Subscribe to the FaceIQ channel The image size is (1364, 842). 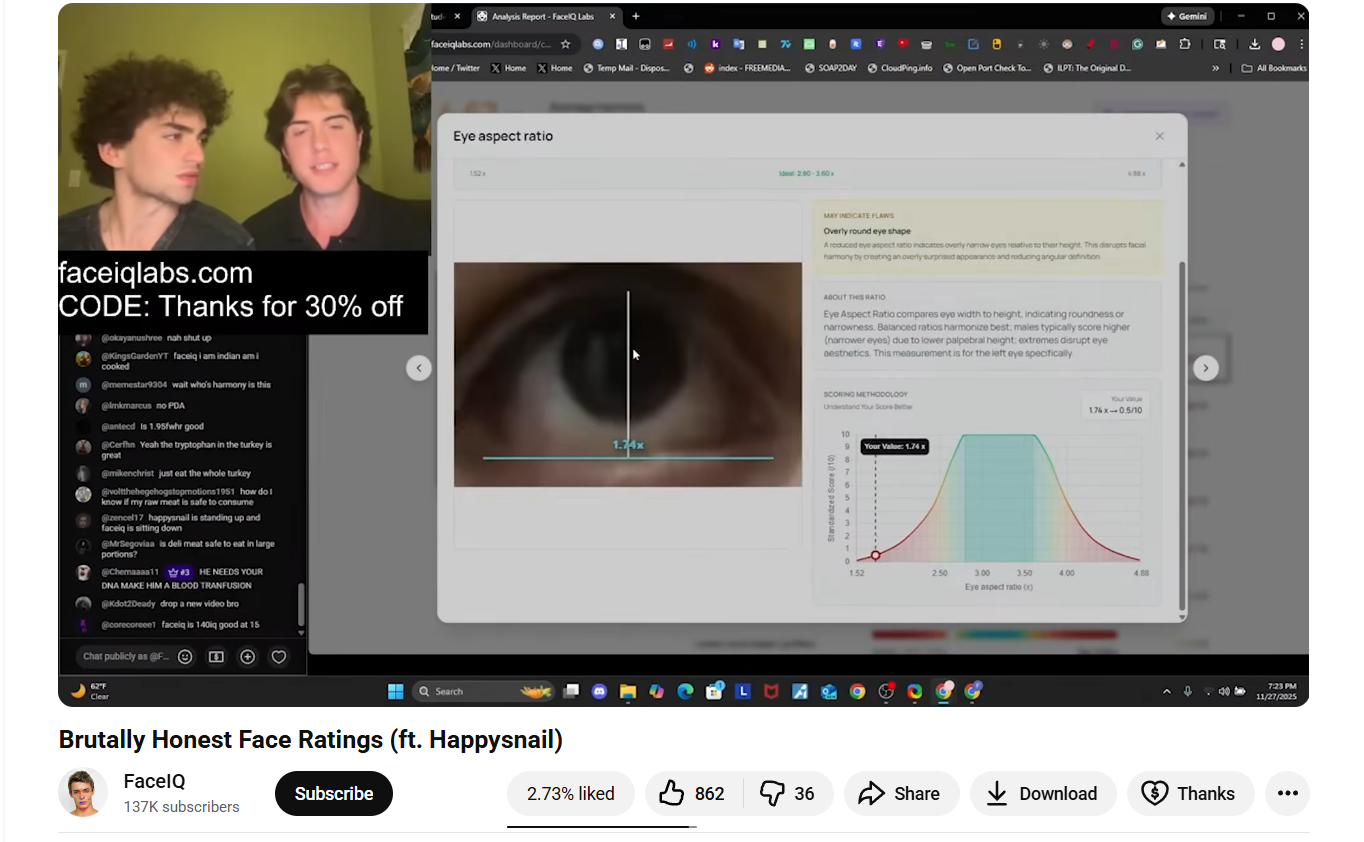point(333,794)
